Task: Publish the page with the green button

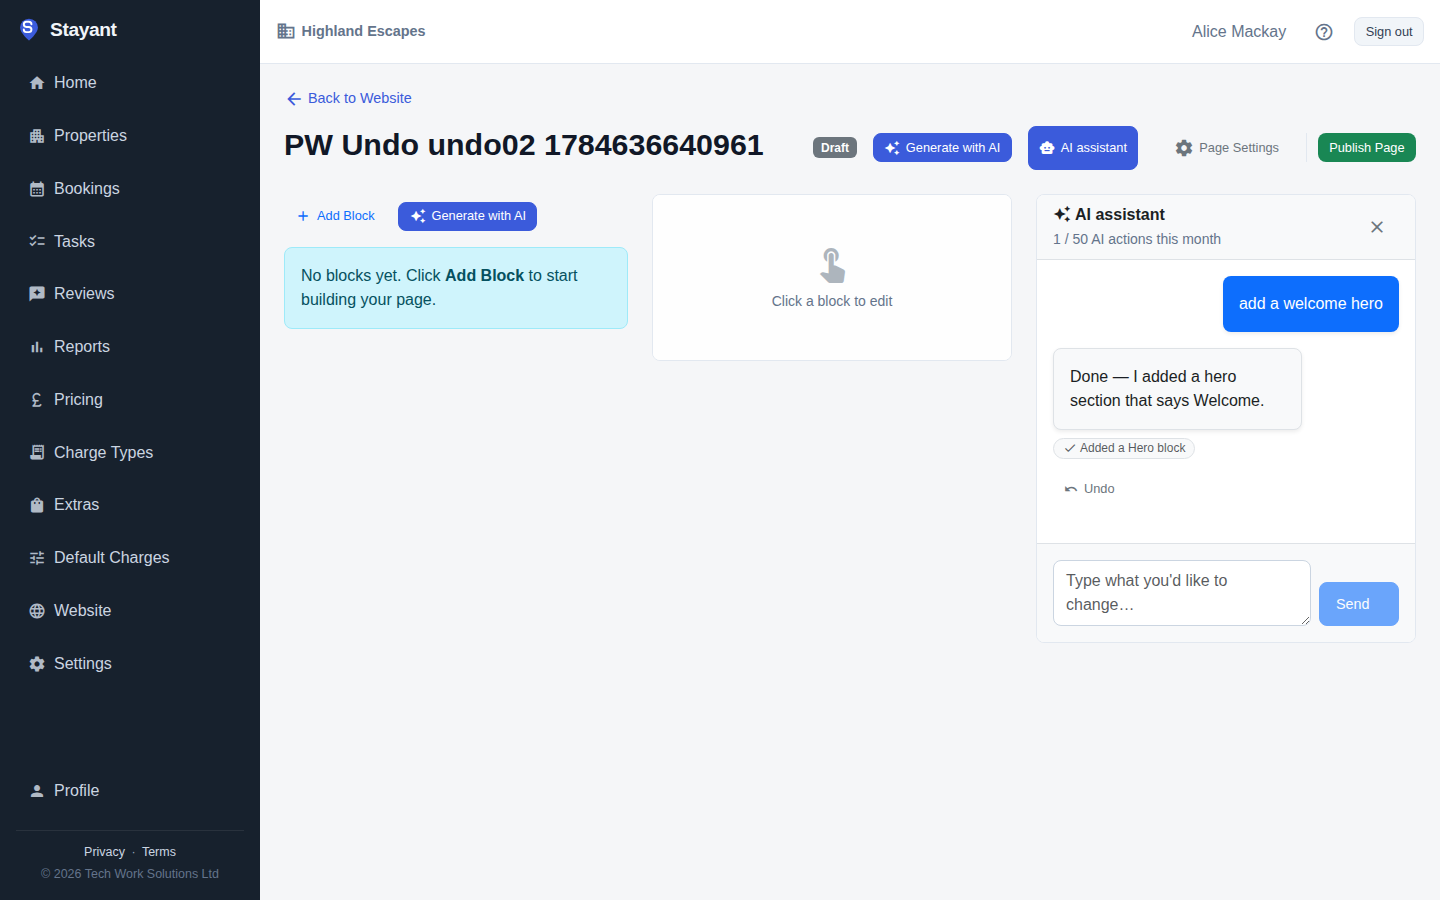Action: (1366, 148)
